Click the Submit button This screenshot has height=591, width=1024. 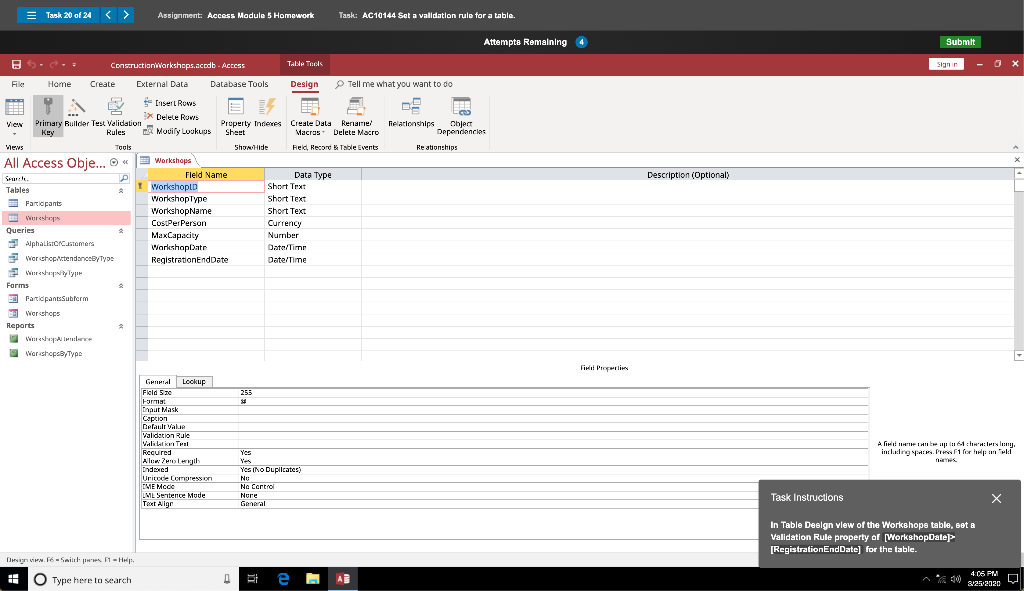(959, 42)
